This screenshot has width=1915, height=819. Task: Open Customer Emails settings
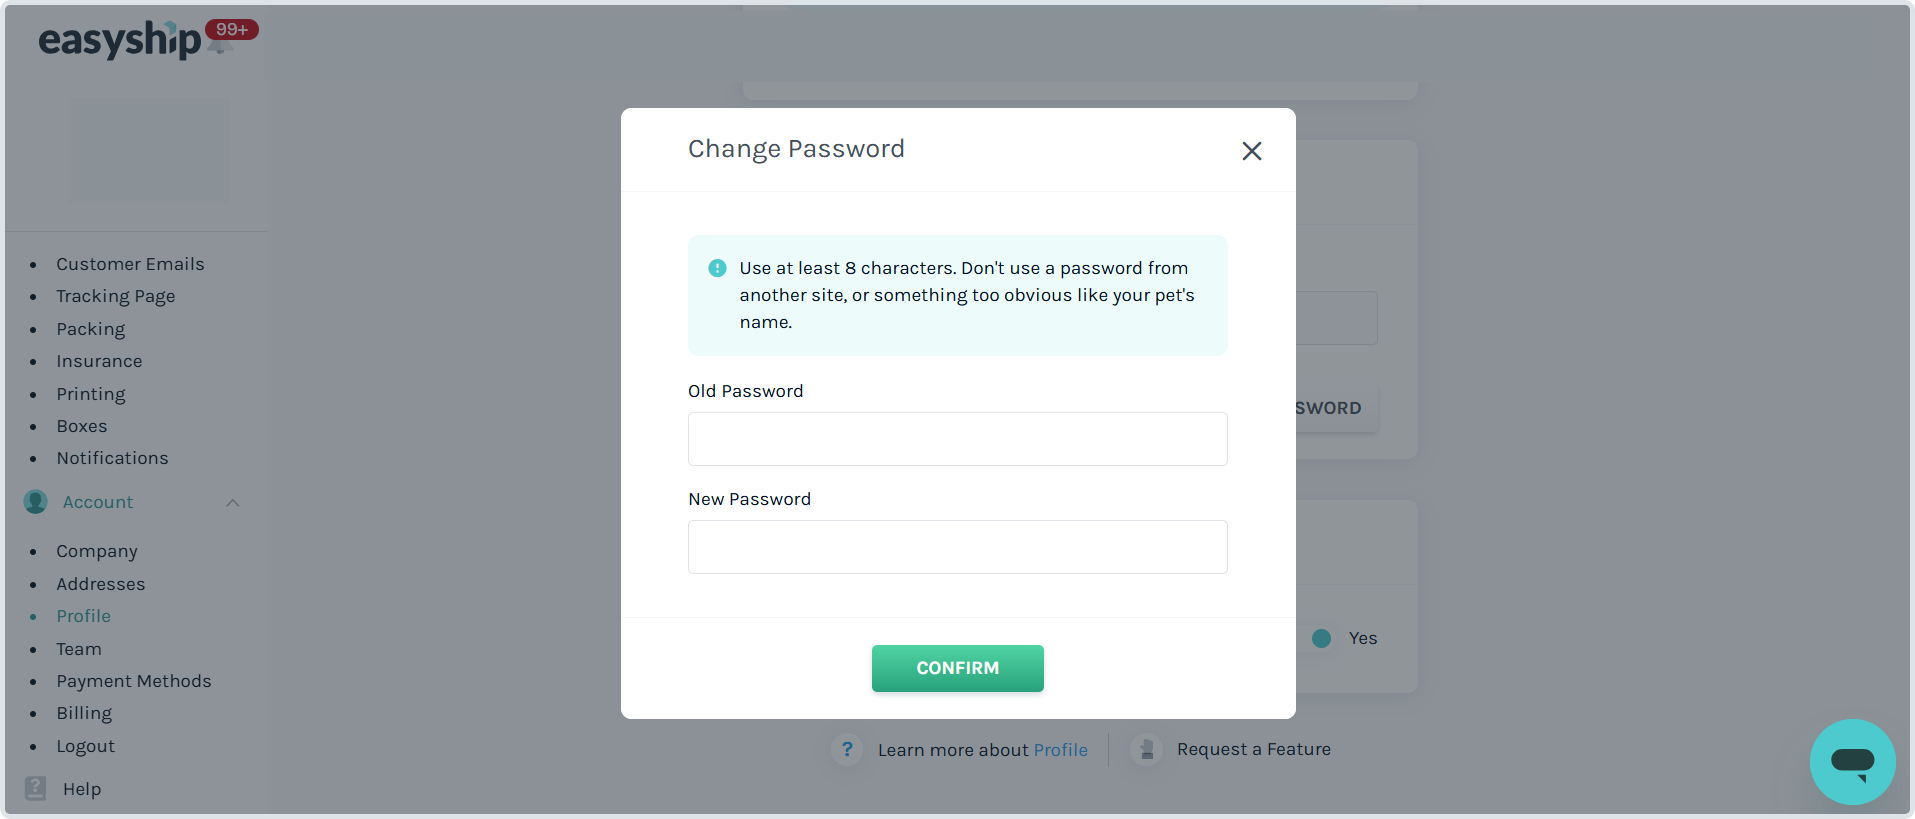130,264
